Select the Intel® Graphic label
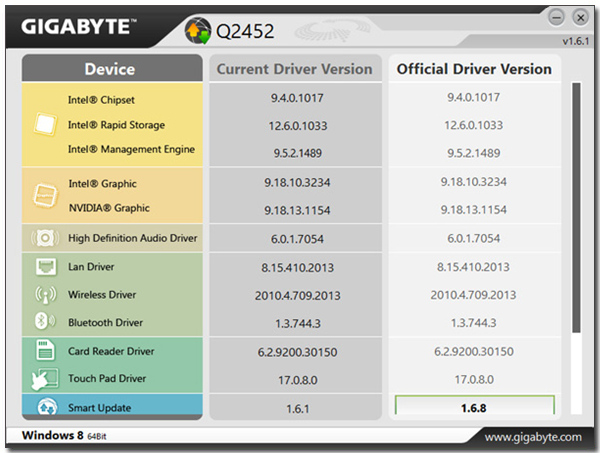Screen dimensions: 600x453 103,184
